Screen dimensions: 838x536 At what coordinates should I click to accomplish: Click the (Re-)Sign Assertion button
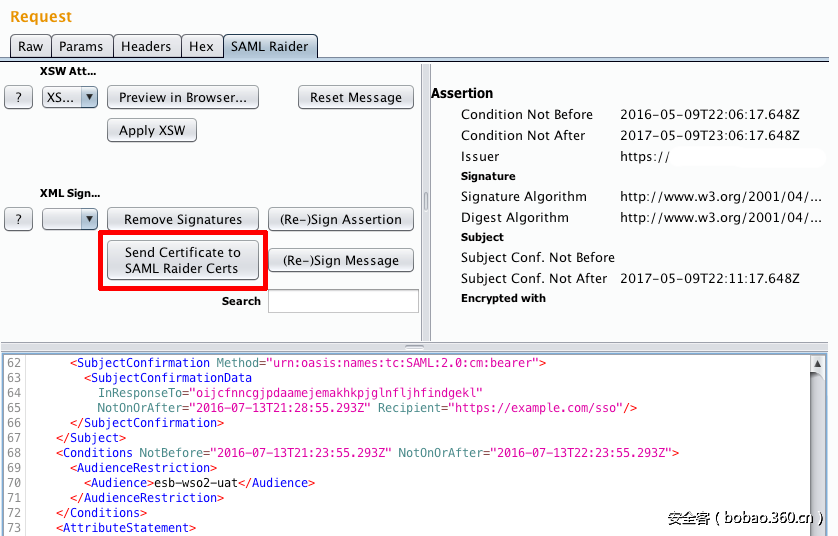341,219
